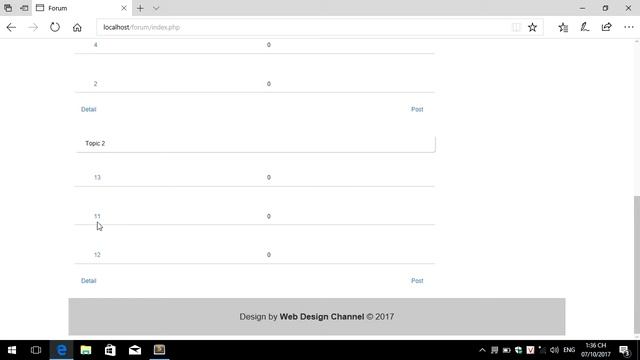Open the favorites hub
This screenshot has height=360, width=640.
click(x=563, y=27)
